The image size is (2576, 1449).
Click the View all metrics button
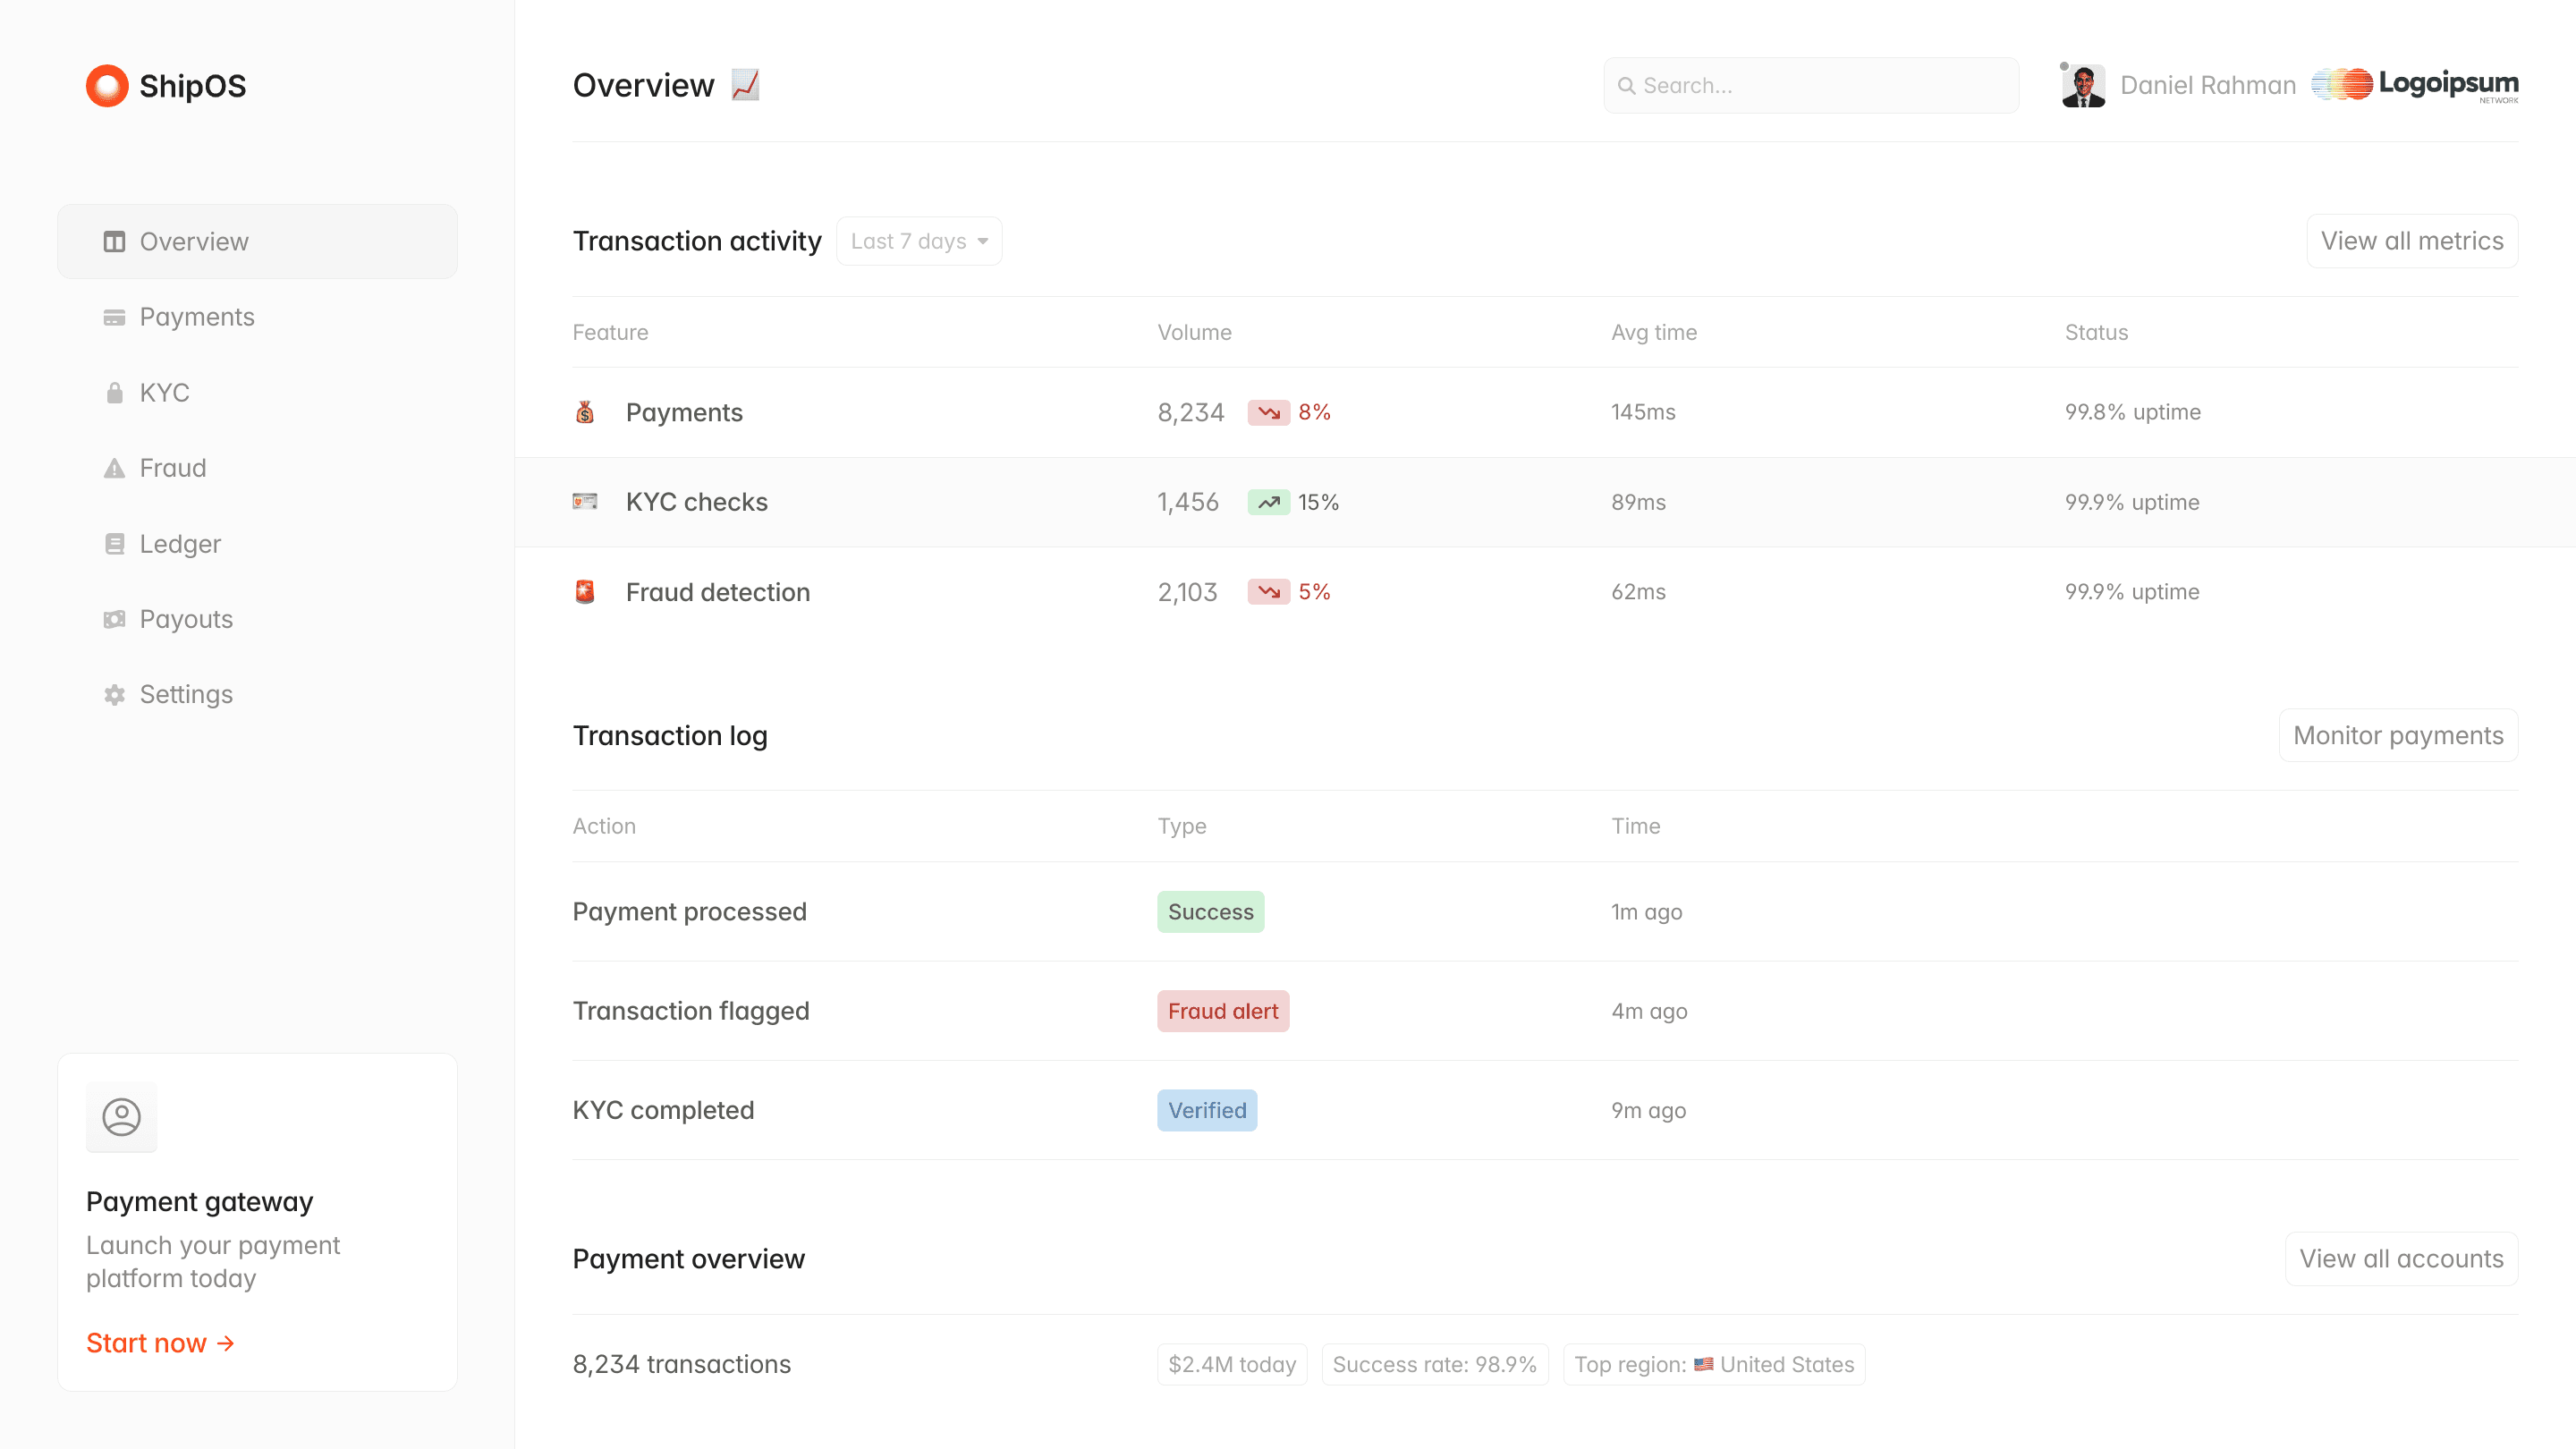click(2412, 240)
